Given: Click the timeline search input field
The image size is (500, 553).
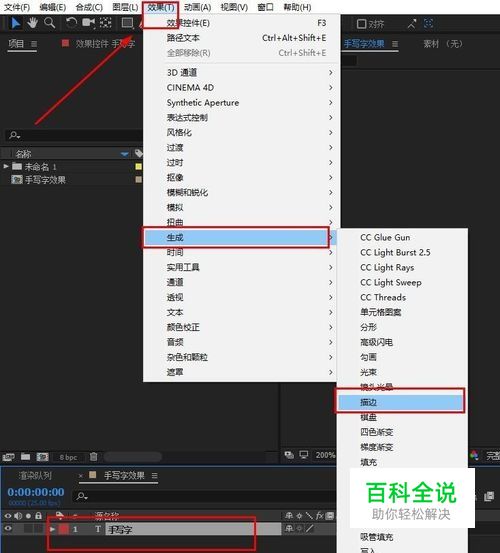Looking at the screenshot, I should click(x=205, y=497).
